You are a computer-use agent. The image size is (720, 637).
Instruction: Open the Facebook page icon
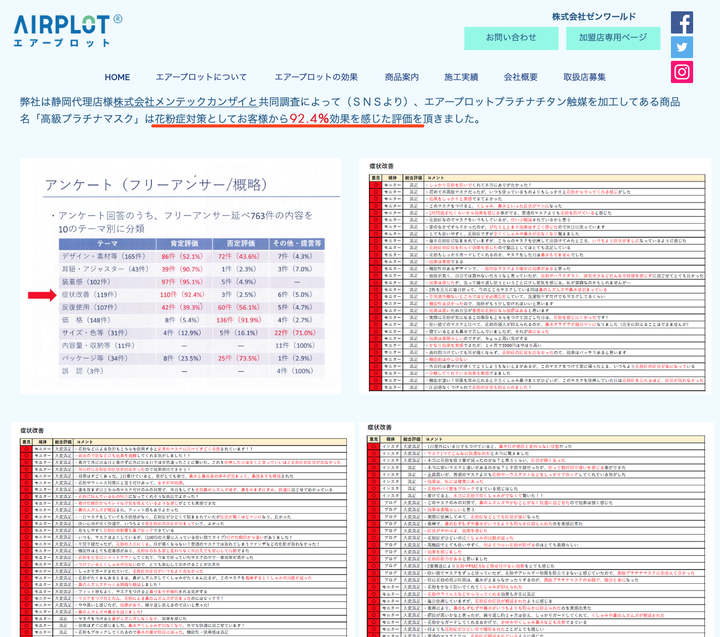[682, 23]
